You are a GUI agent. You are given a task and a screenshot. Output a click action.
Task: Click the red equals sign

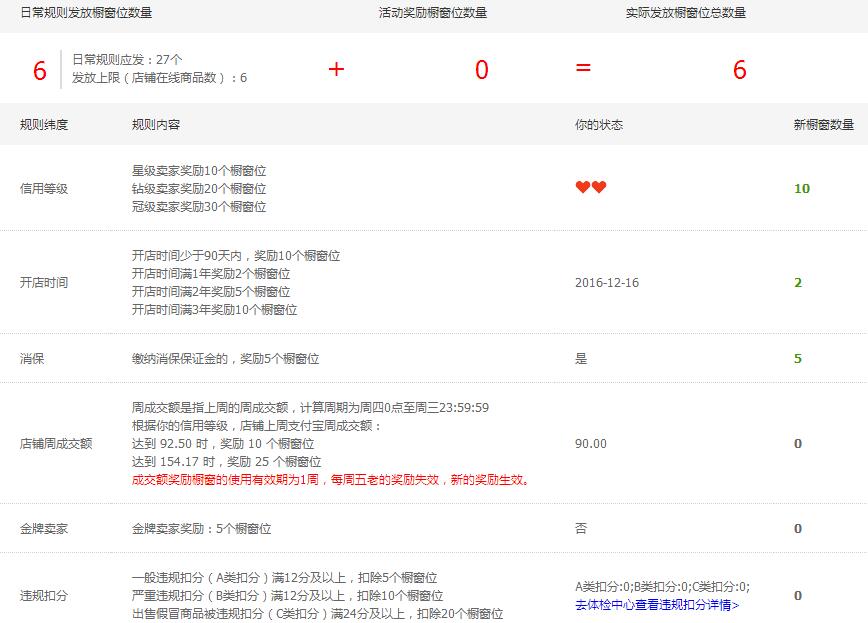583,69
